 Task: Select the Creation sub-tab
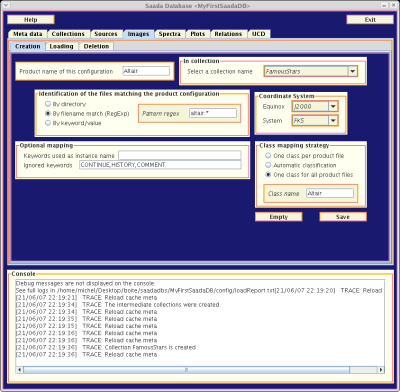tap(28, 46)
